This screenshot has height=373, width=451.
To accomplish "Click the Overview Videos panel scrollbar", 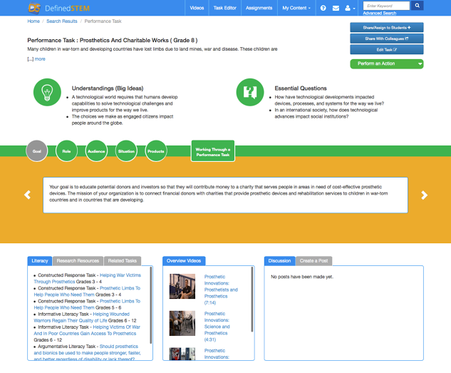I will 252,299.
